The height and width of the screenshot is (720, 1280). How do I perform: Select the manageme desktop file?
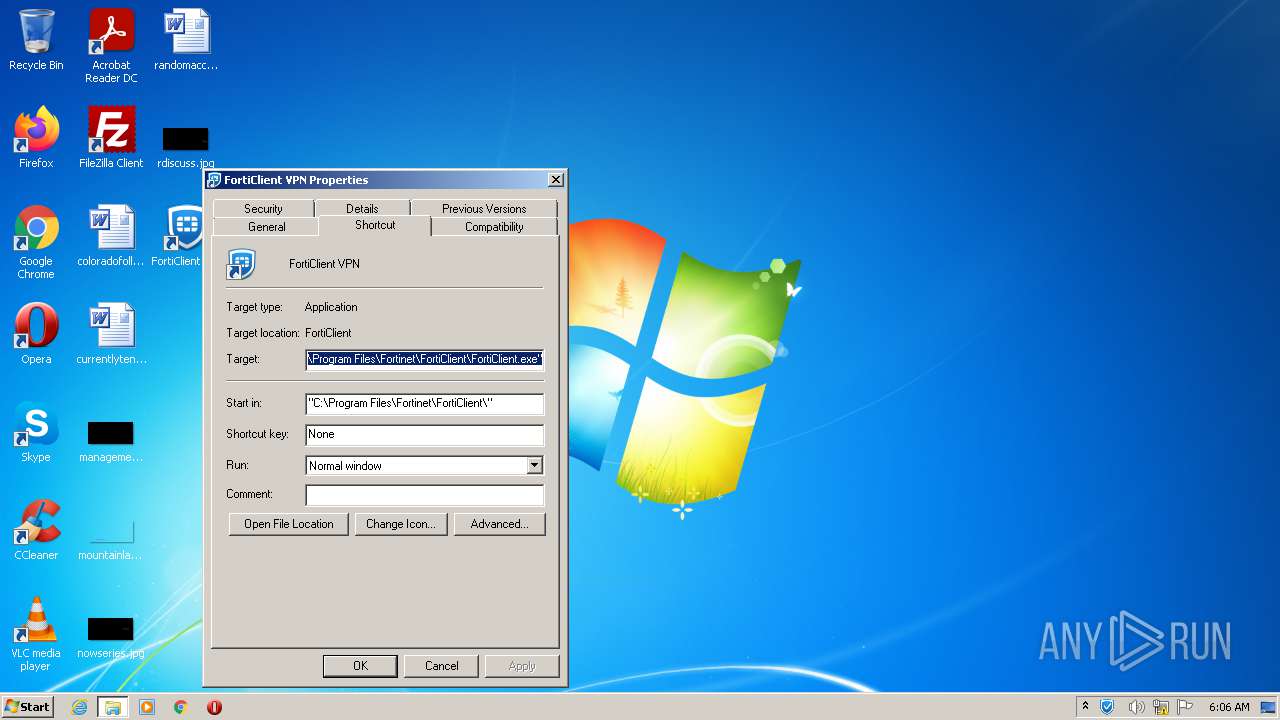click(111, 440)
